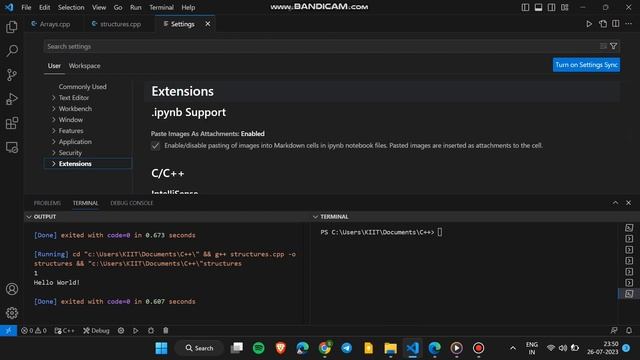Open Remote Explorer view
The height and width of the screenshot is (360, 640).
(x=11, y=147)
